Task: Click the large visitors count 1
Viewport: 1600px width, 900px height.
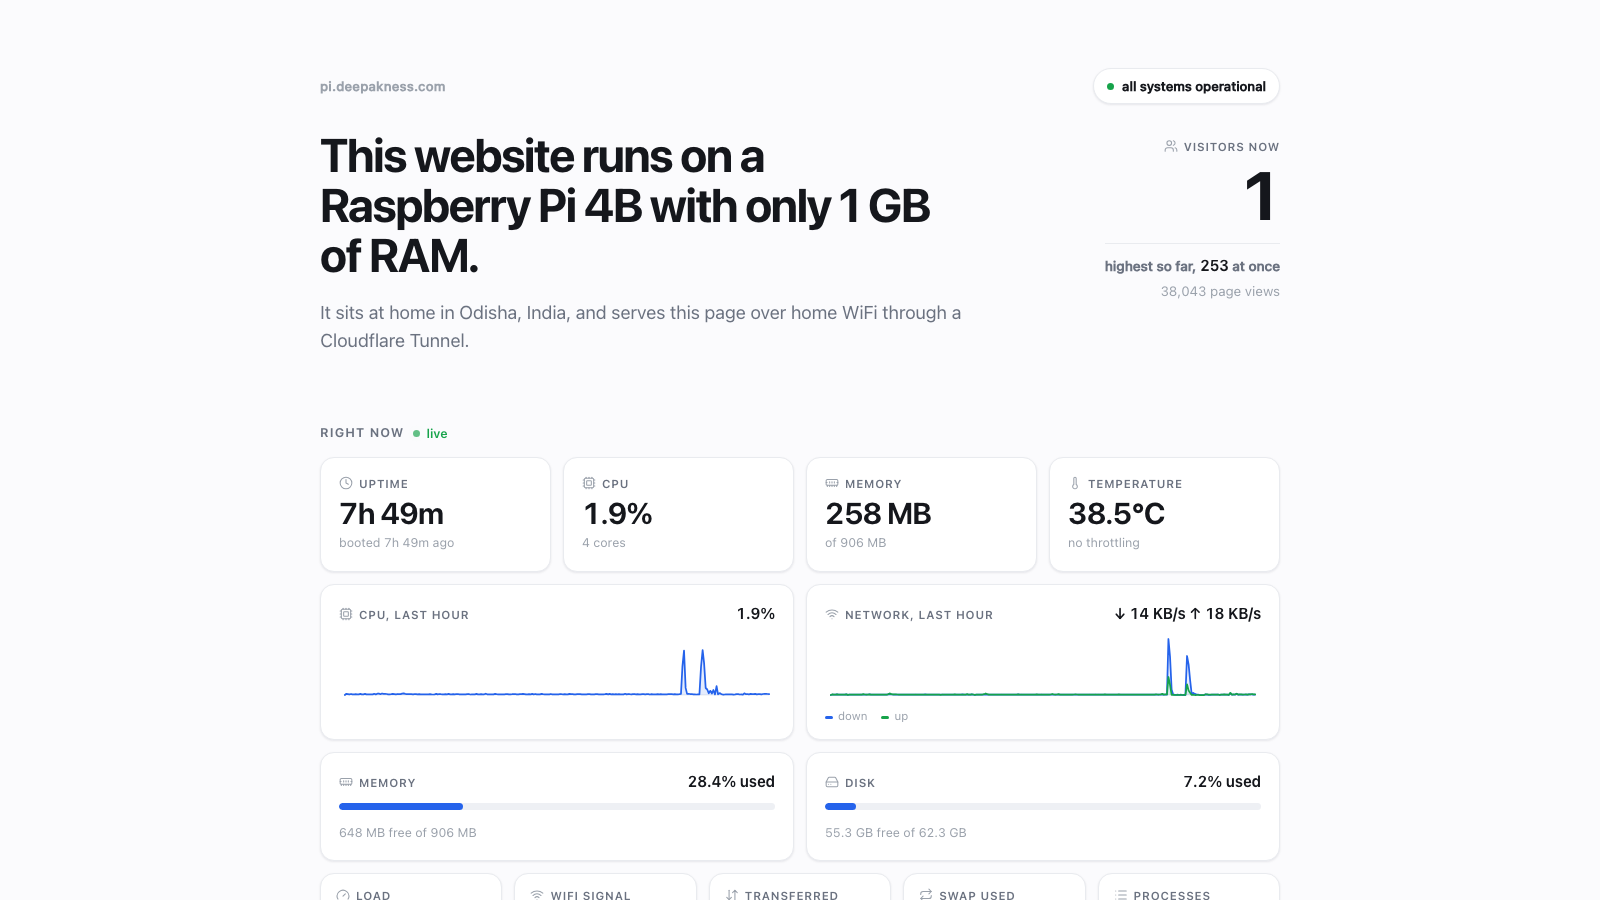Action: coord(1260,197)
